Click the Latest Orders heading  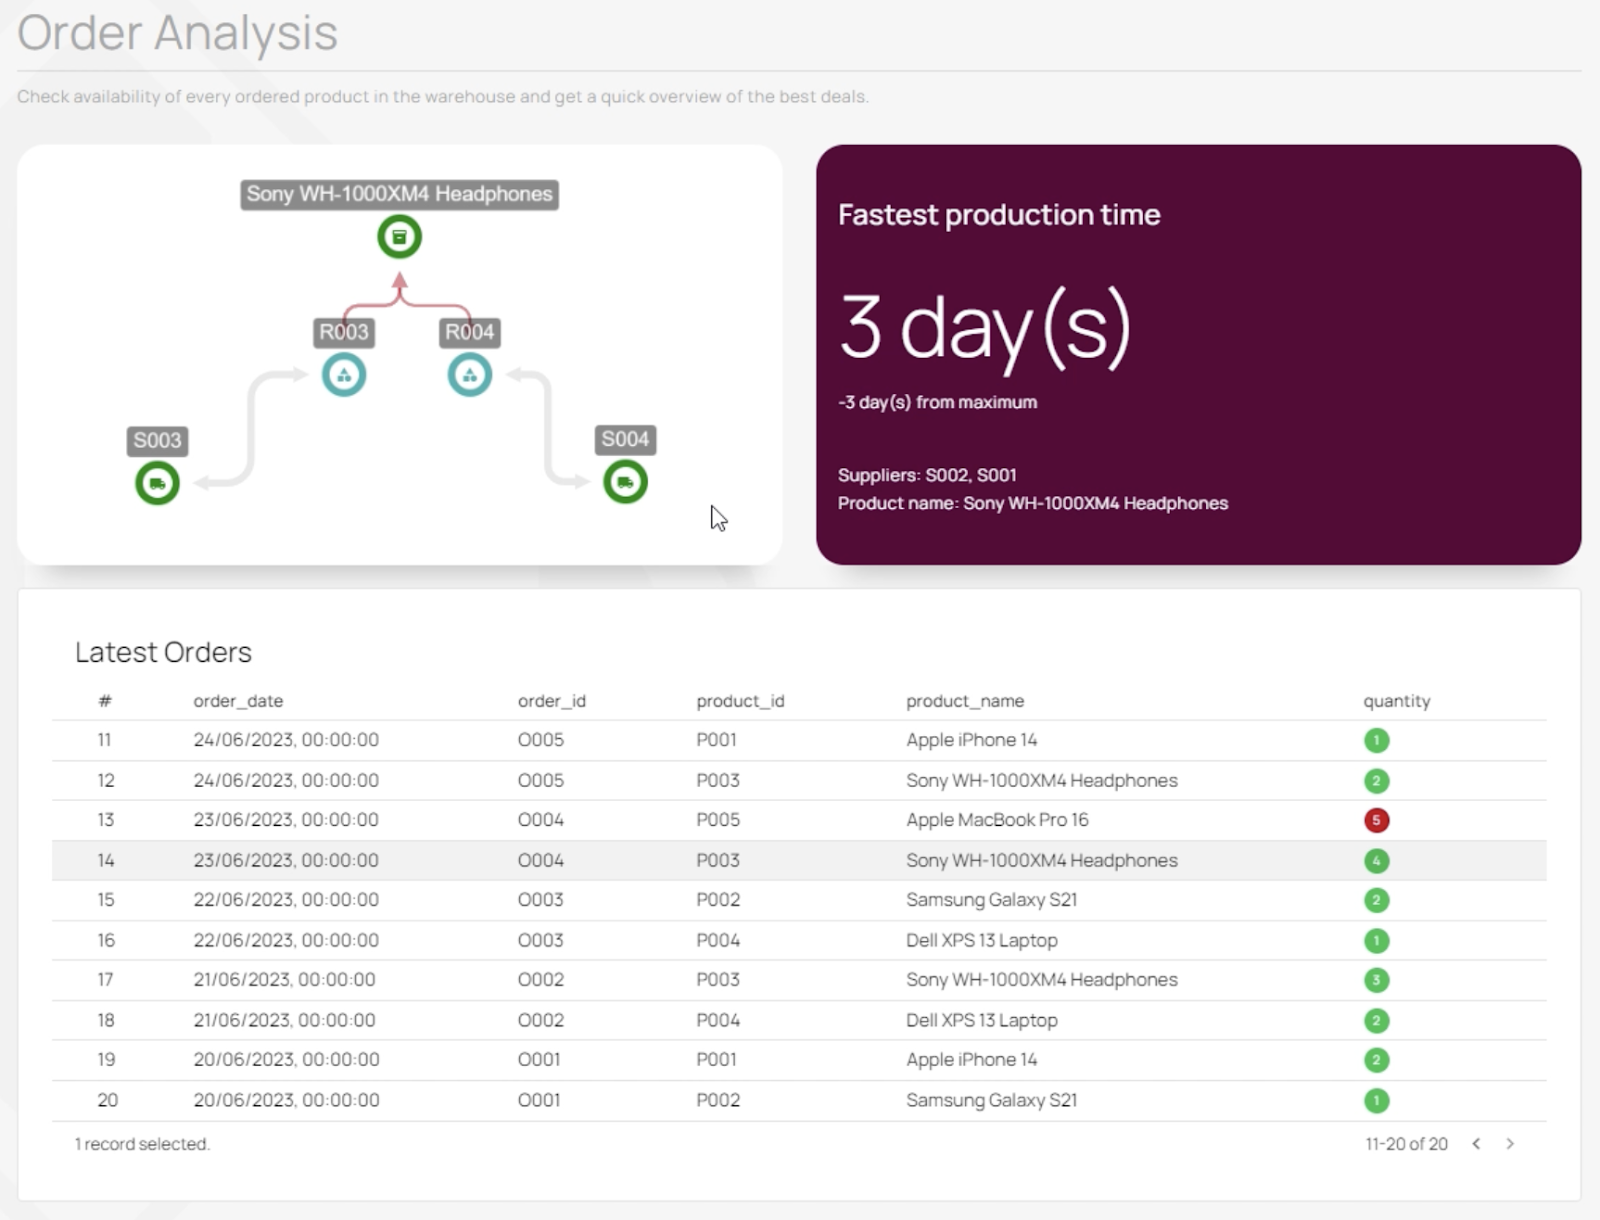[163, 652]
